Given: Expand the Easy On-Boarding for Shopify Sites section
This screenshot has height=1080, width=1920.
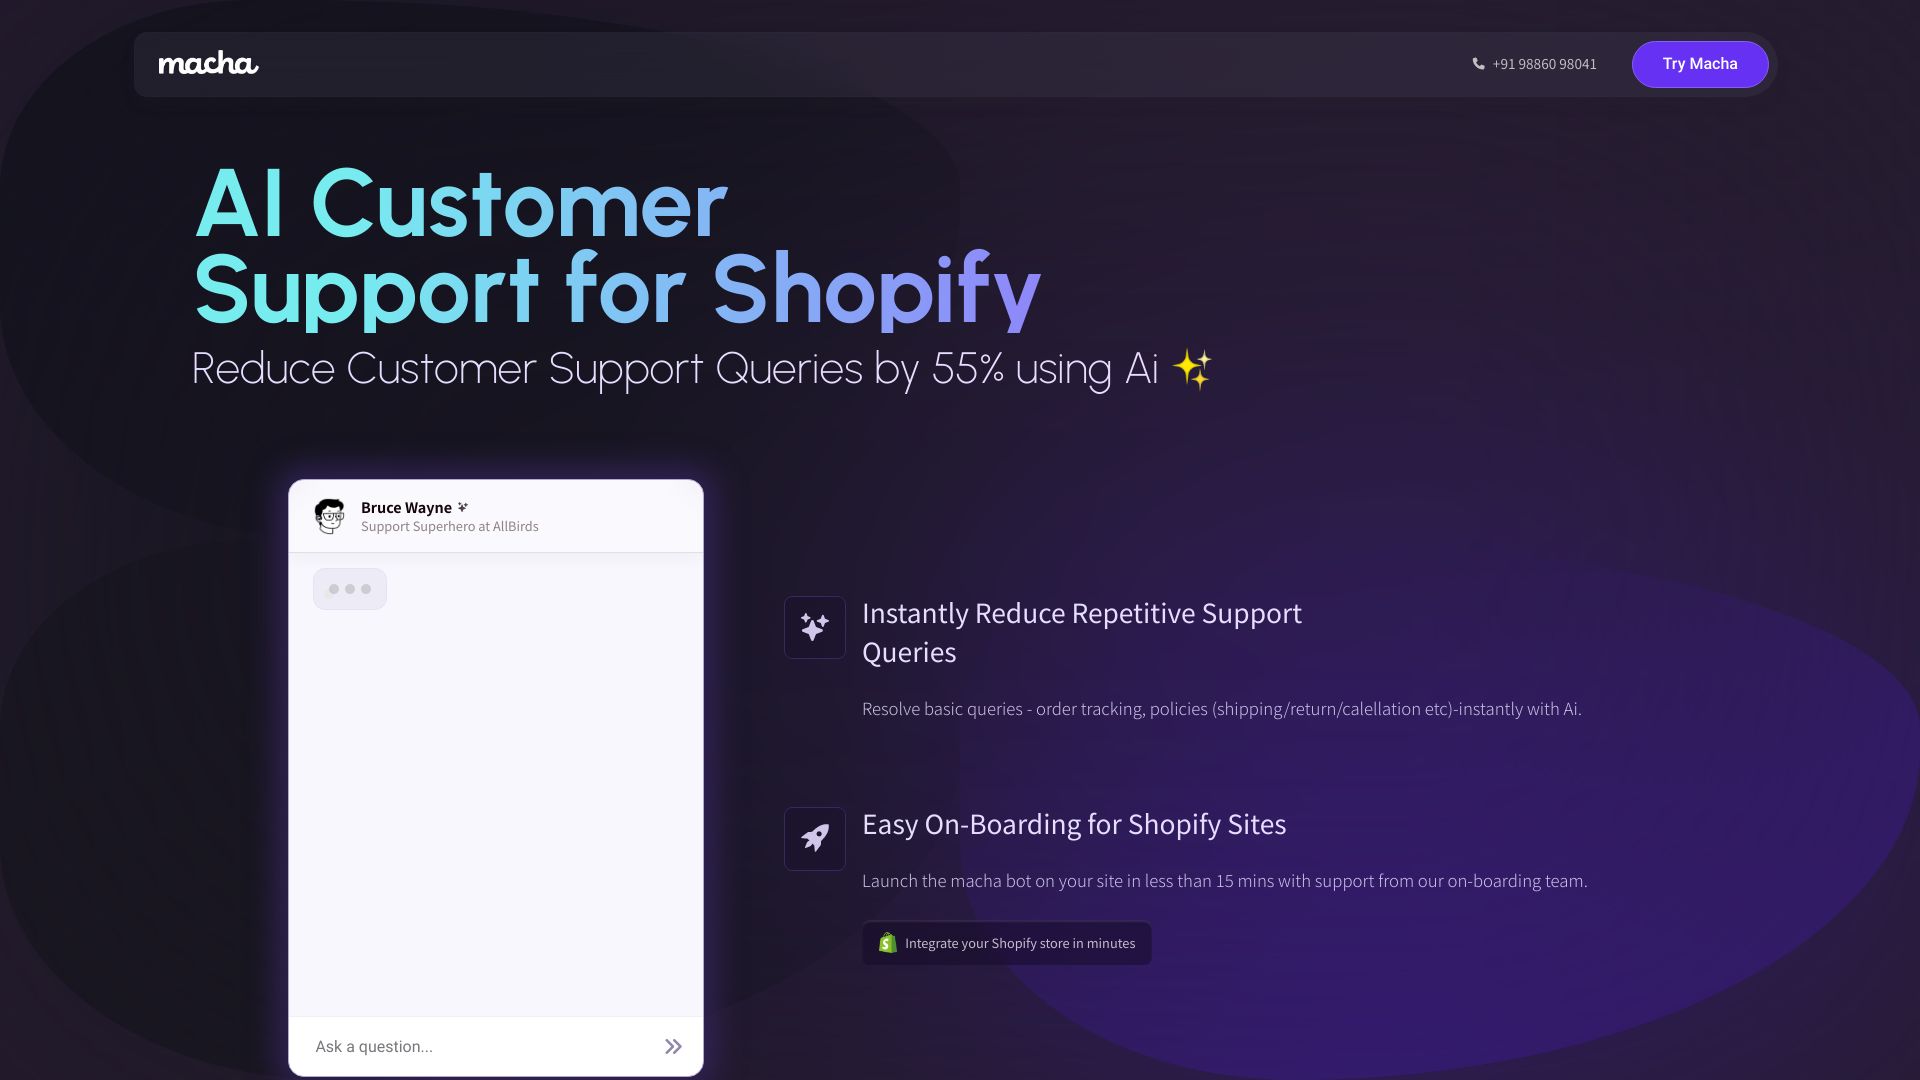Looking at the screenshot, I should (1074, 826).
